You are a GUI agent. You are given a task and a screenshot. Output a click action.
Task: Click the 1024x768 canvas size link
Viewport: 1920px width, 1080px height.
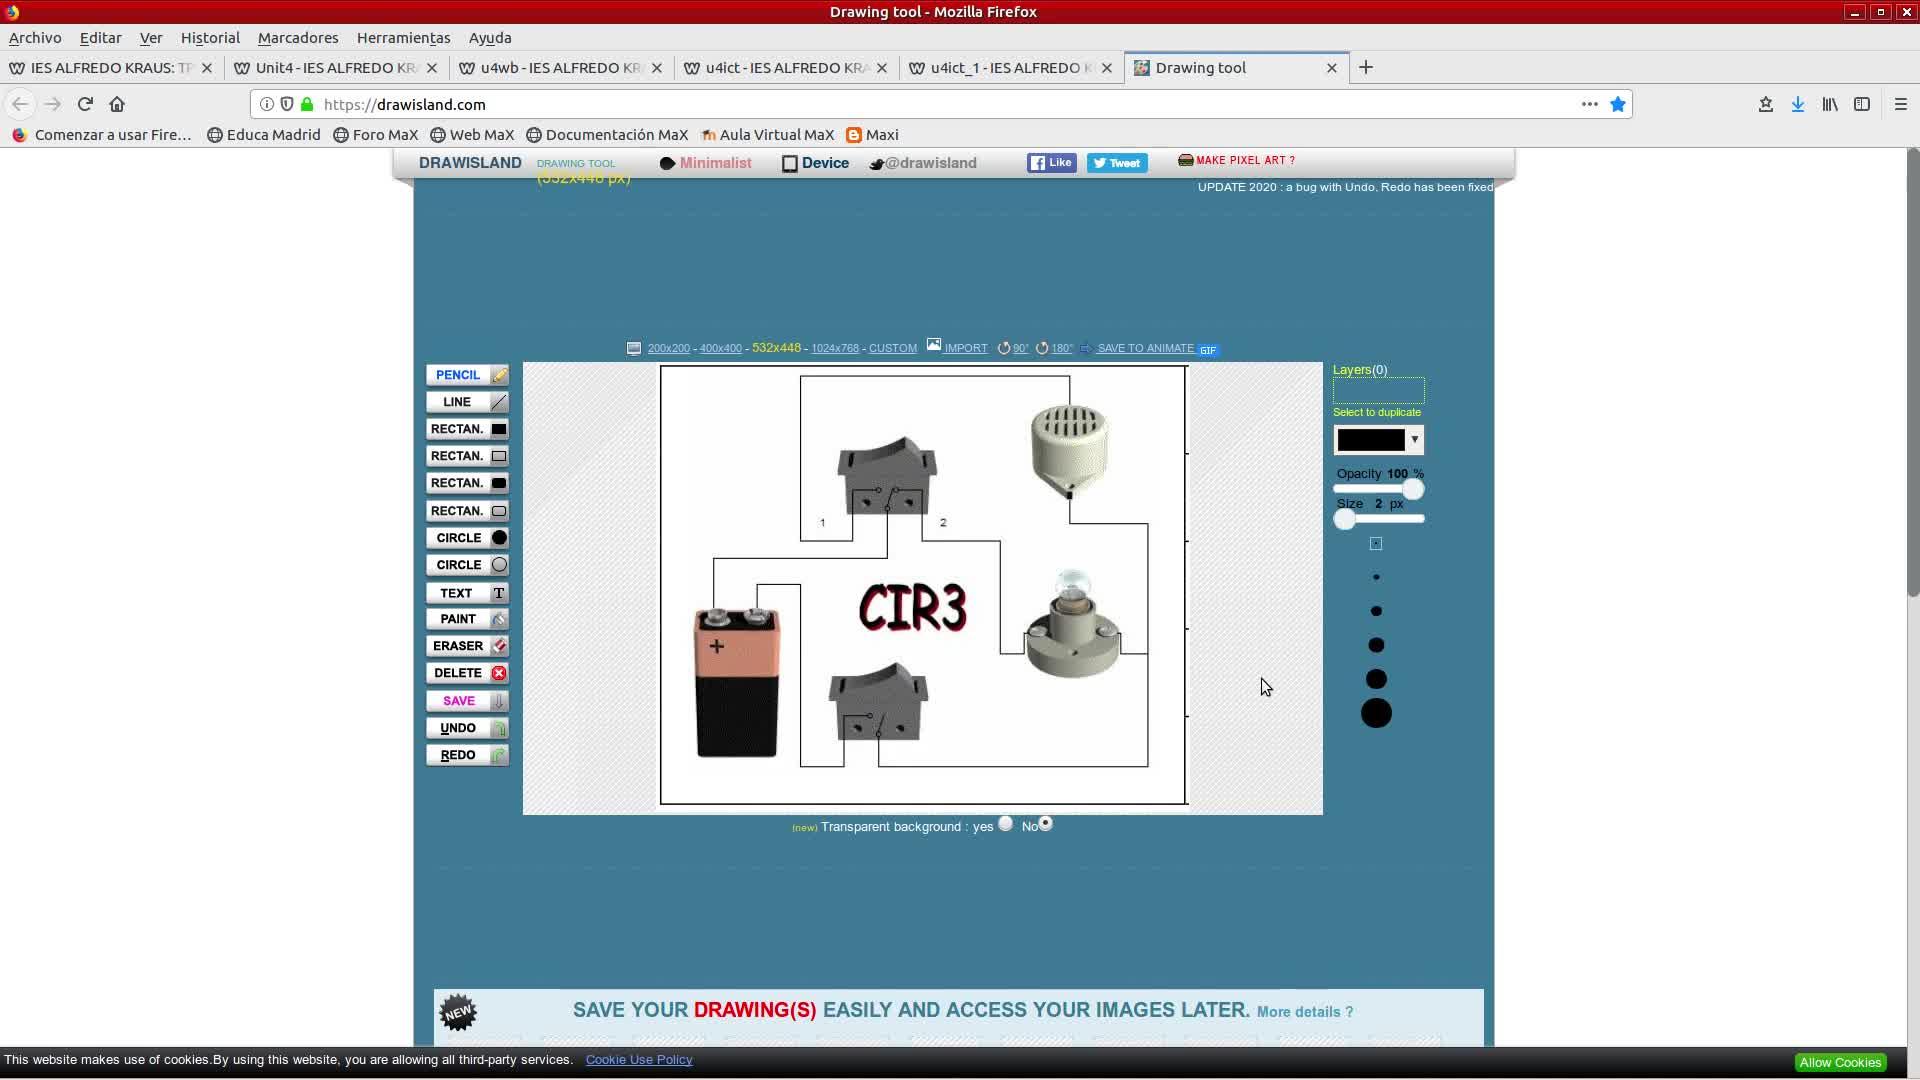click(x=835, y=349)
